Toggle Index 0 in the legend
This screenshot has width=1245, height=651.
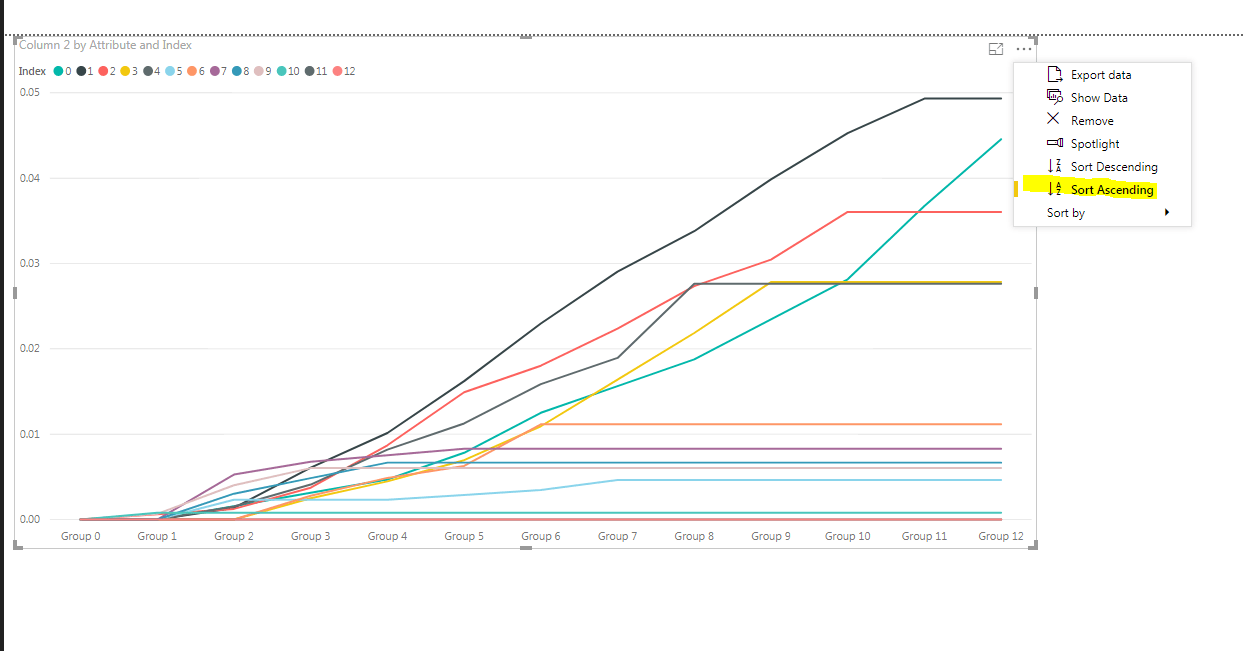pyautogui.click(x=60, y=71)
